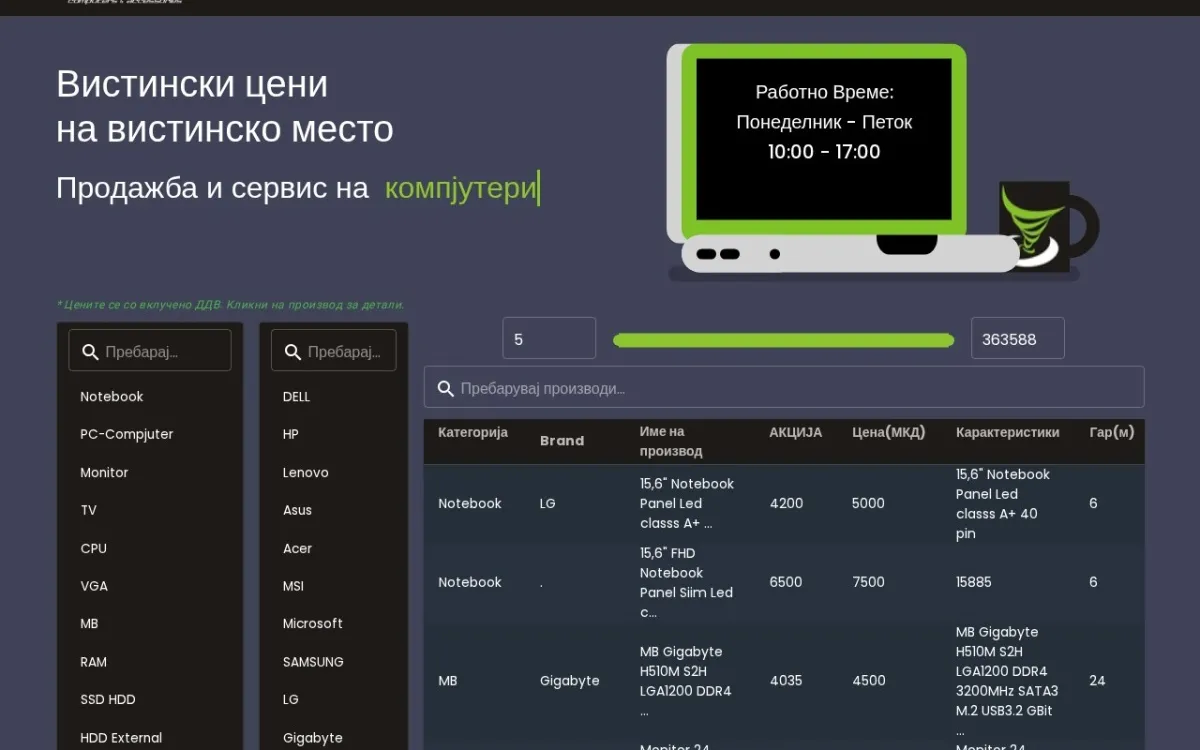Click the 7500 price cell
Image resolution: width=1200 pixels, height=750 pixels.
(x=868, y=582)
